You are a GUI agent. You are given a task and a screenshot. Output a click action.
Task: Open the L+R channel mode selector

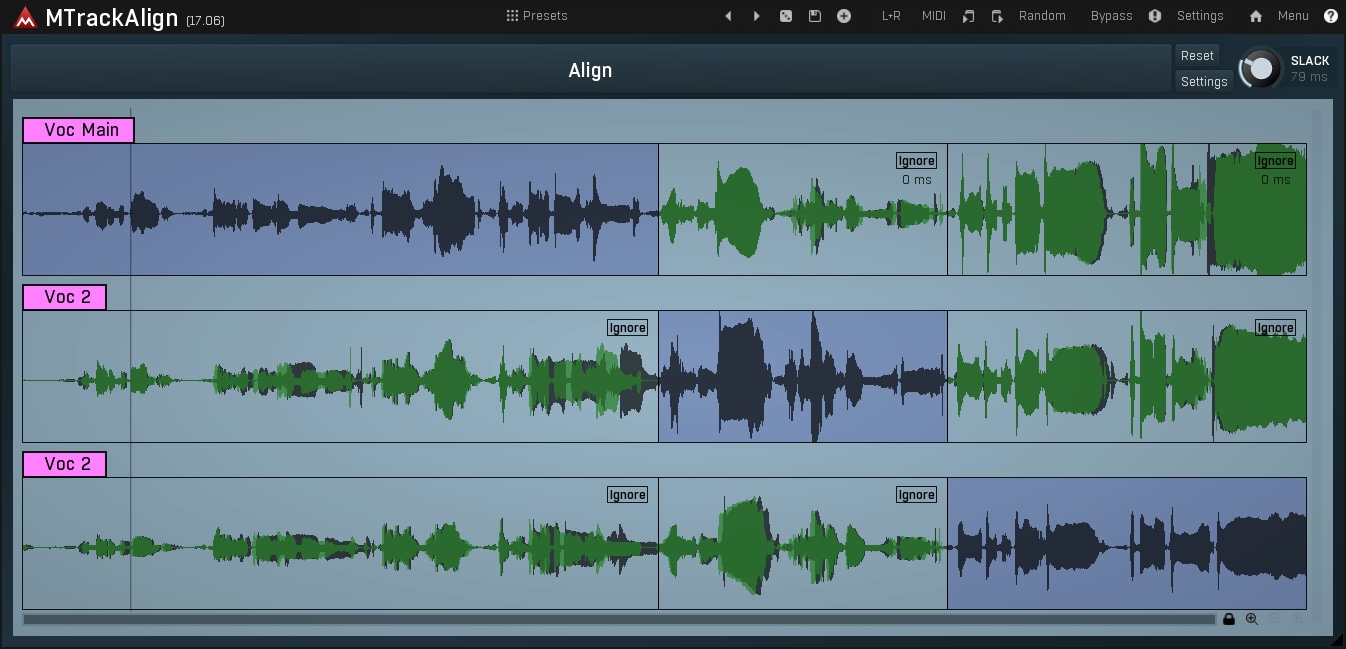[890, 16]
